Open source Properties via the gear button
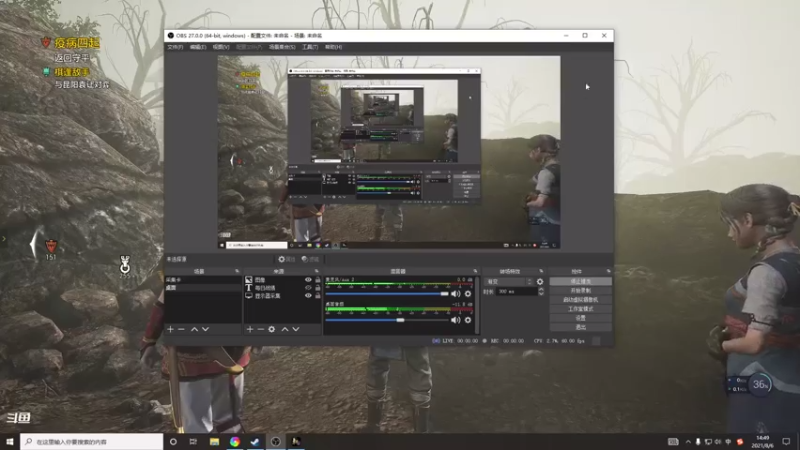The height and width of the screenshot is (450, 800). [x=287, y=259]
